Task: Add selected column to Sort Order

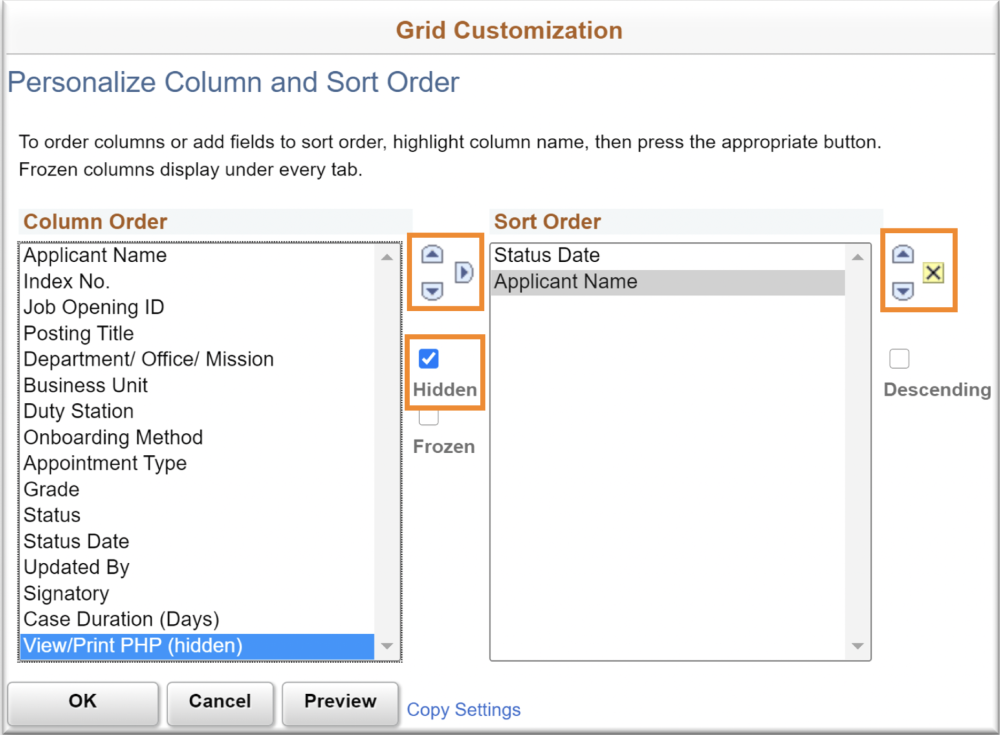Action: [x=464, y=272]
